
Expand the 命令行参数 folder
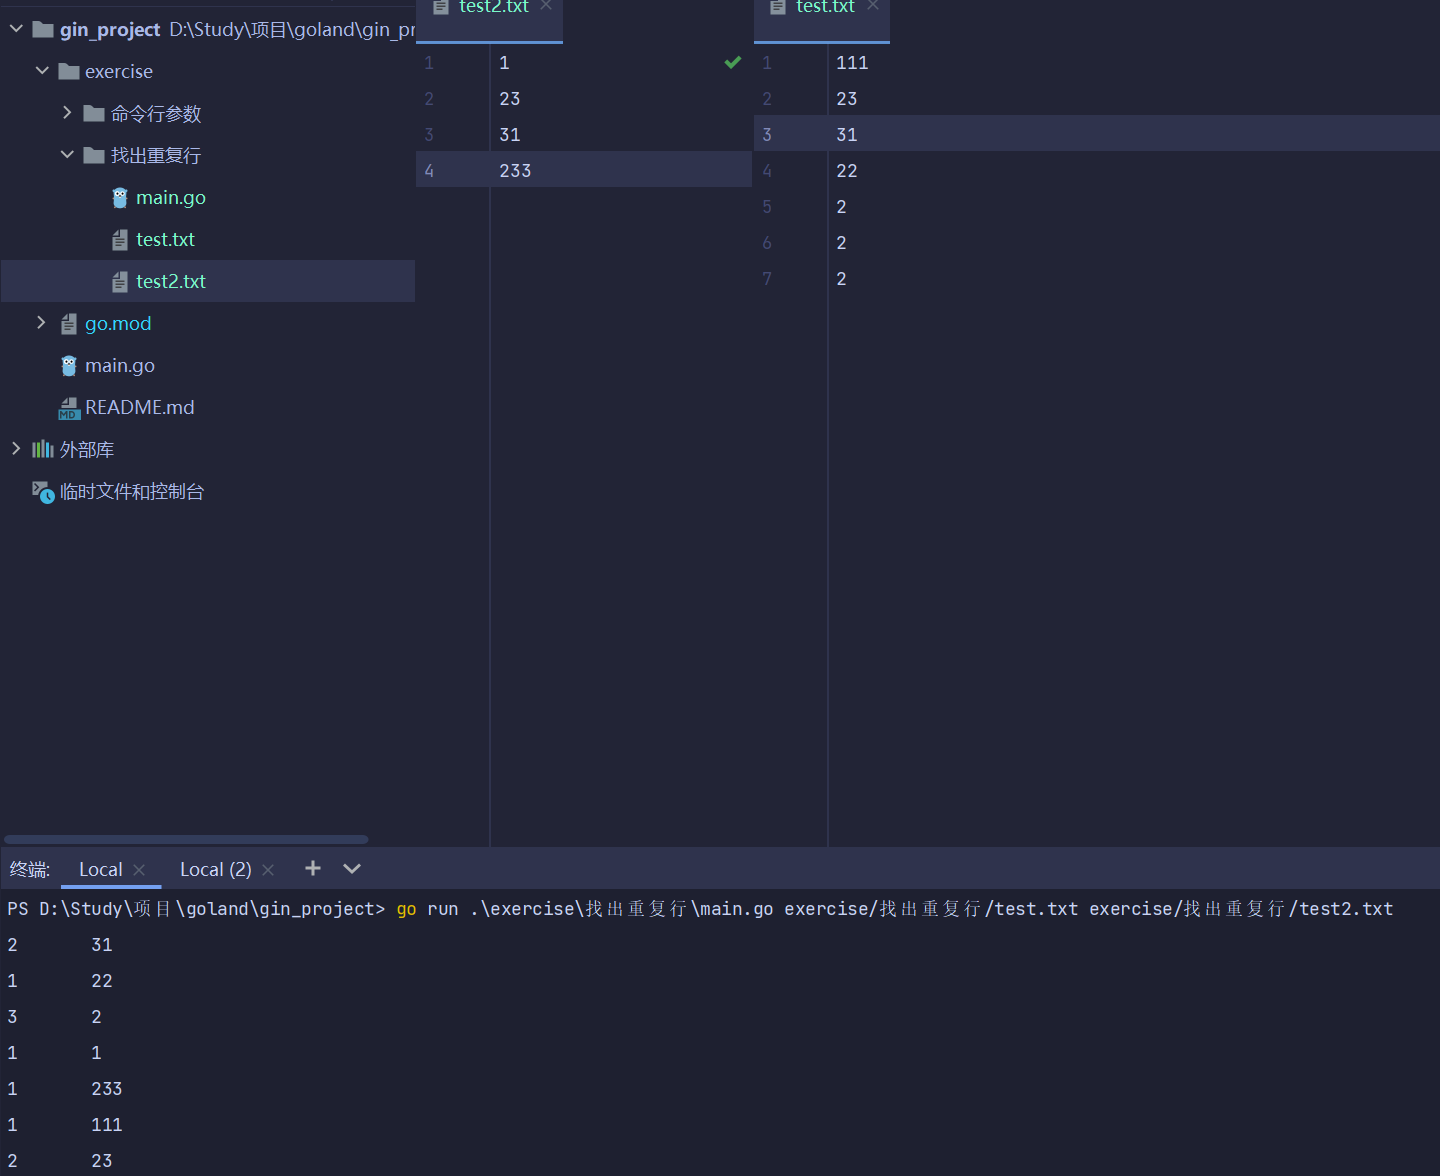[x=67, y=113]
